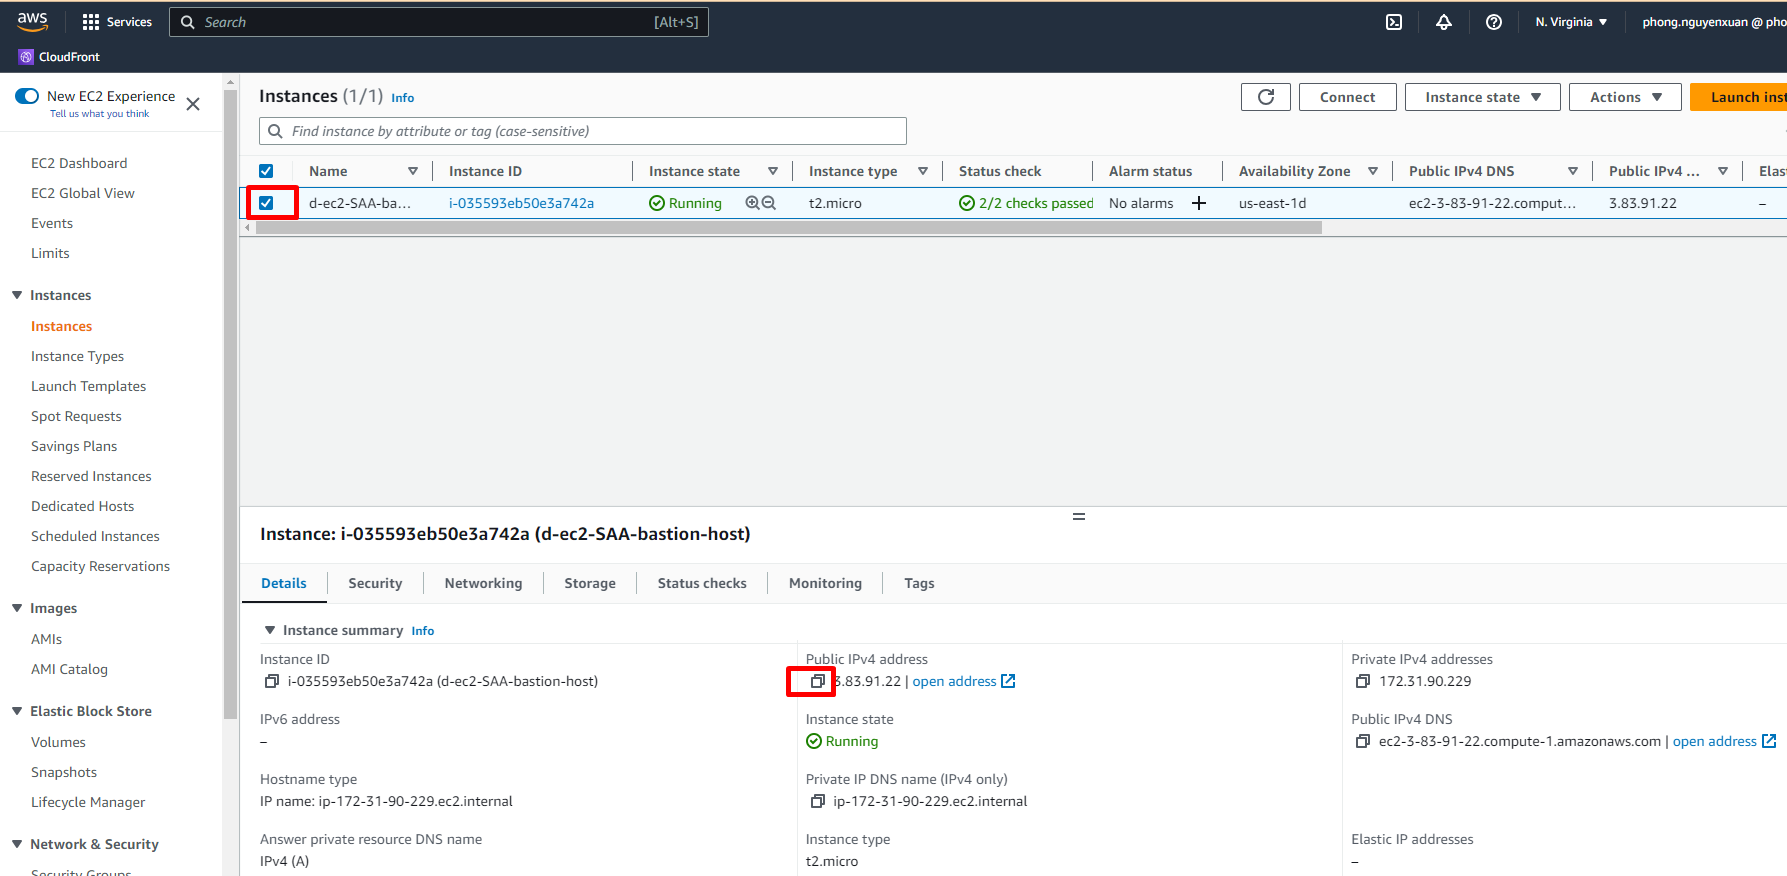Open instance link i-035593eb50e3a742a
Image resolution: width=1787 pixels, height=876 pixels.
(x=521, y=203)
